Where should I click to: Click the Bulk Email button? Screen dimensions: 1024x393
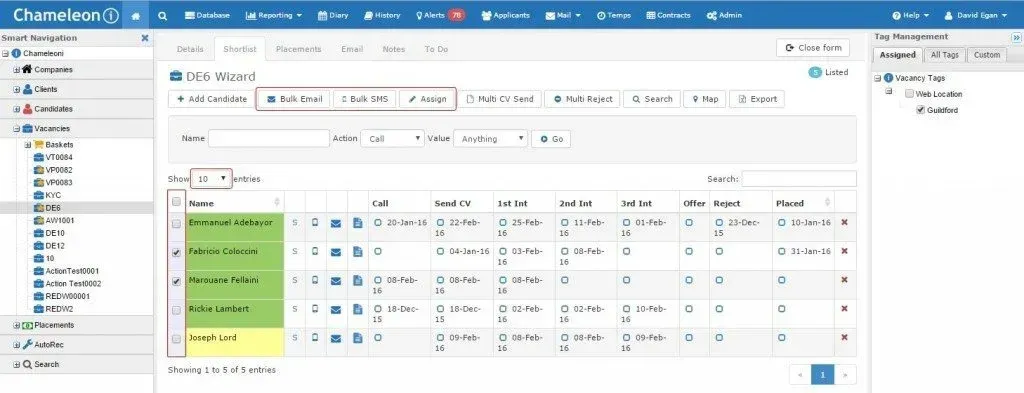[294, 99]
